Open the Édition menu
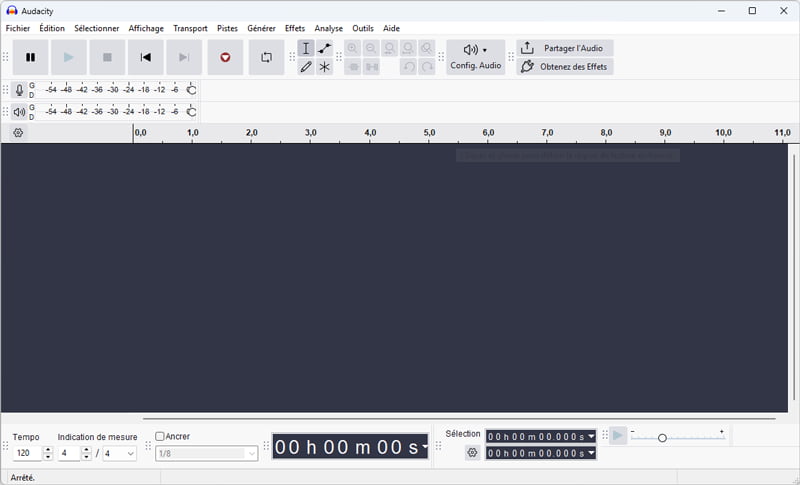Image resolution: width=800 pixels, height=485 pixels. tap(52, 29)
